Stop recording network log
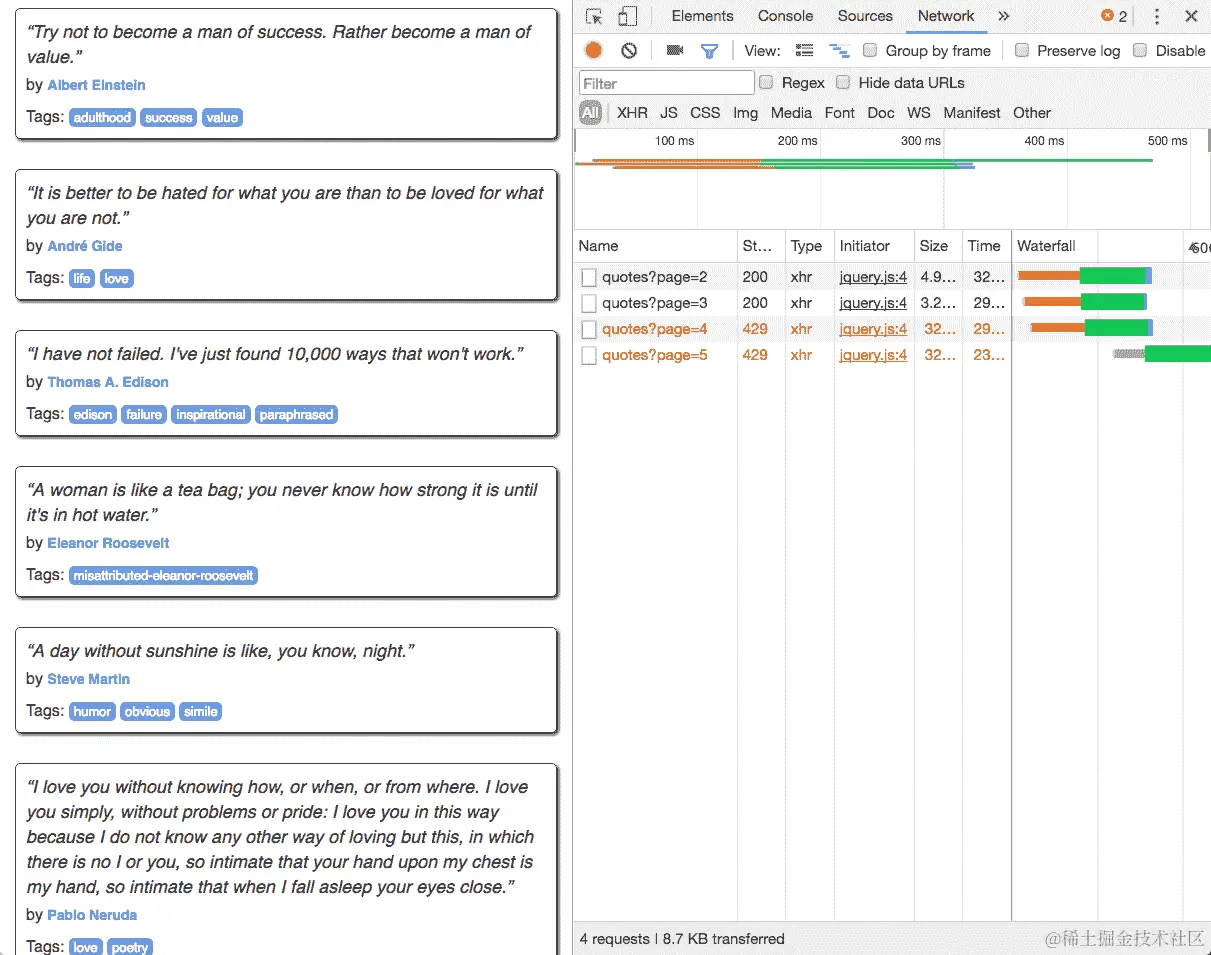 pyautogui.click(x=594, y=50)
